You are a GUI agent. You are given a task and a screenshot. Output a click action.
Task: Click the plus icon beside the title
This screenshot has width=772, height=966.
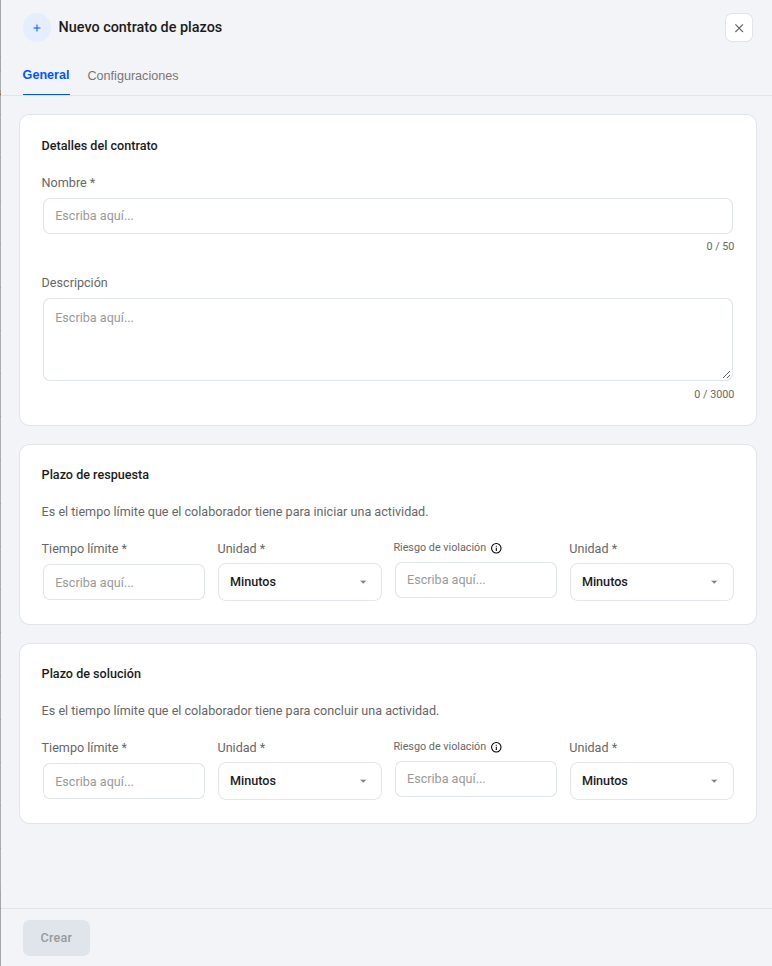[37, 28]
